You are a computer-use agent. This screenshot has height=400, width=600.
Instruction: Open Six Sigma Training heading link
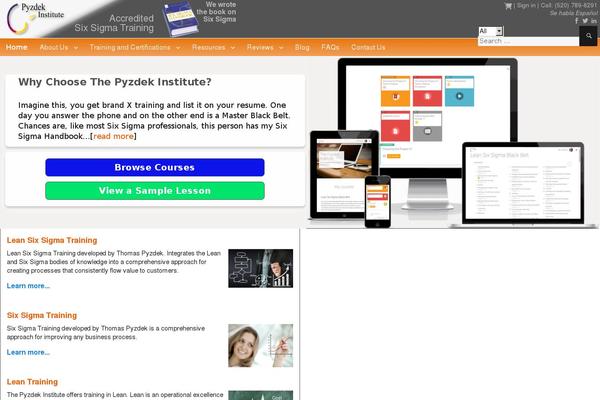42,315
